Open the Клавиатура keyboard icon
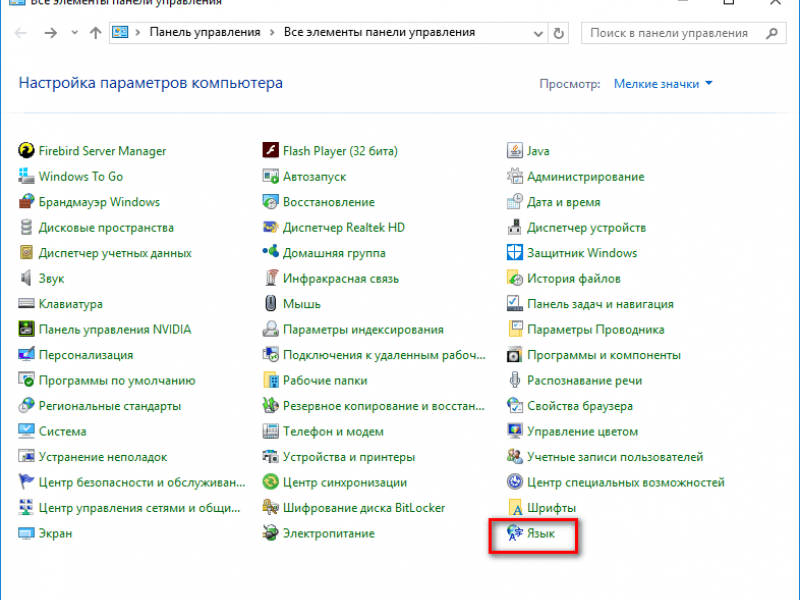The image size is (800, 600). [x=26, y=304]
